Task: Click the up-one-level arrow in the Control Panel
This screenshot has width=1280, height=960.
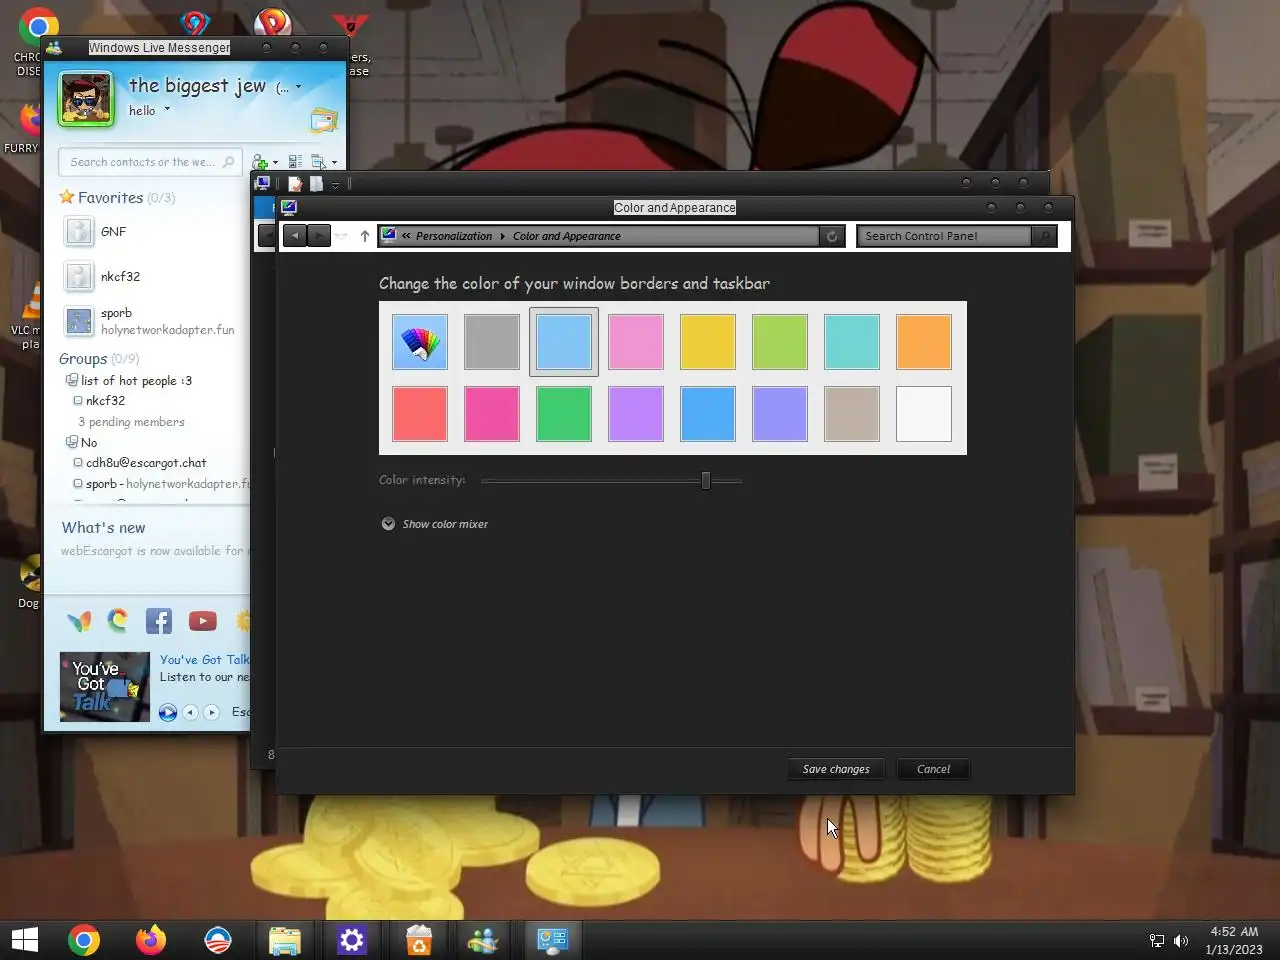Action: (x=365, y=236)
